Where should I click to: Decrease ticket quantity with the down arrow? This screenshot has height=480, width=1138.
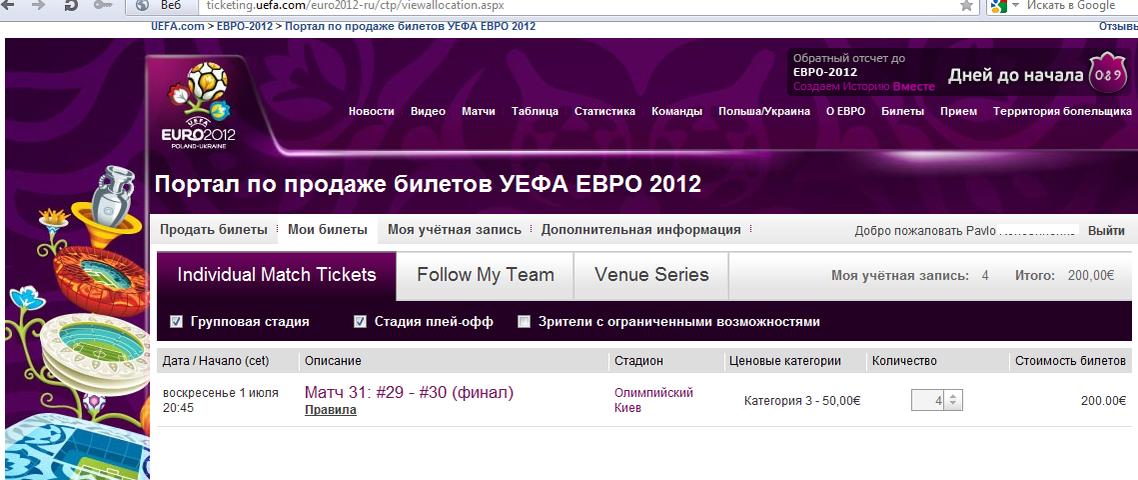pyautogui.click(x=953, y=404)
